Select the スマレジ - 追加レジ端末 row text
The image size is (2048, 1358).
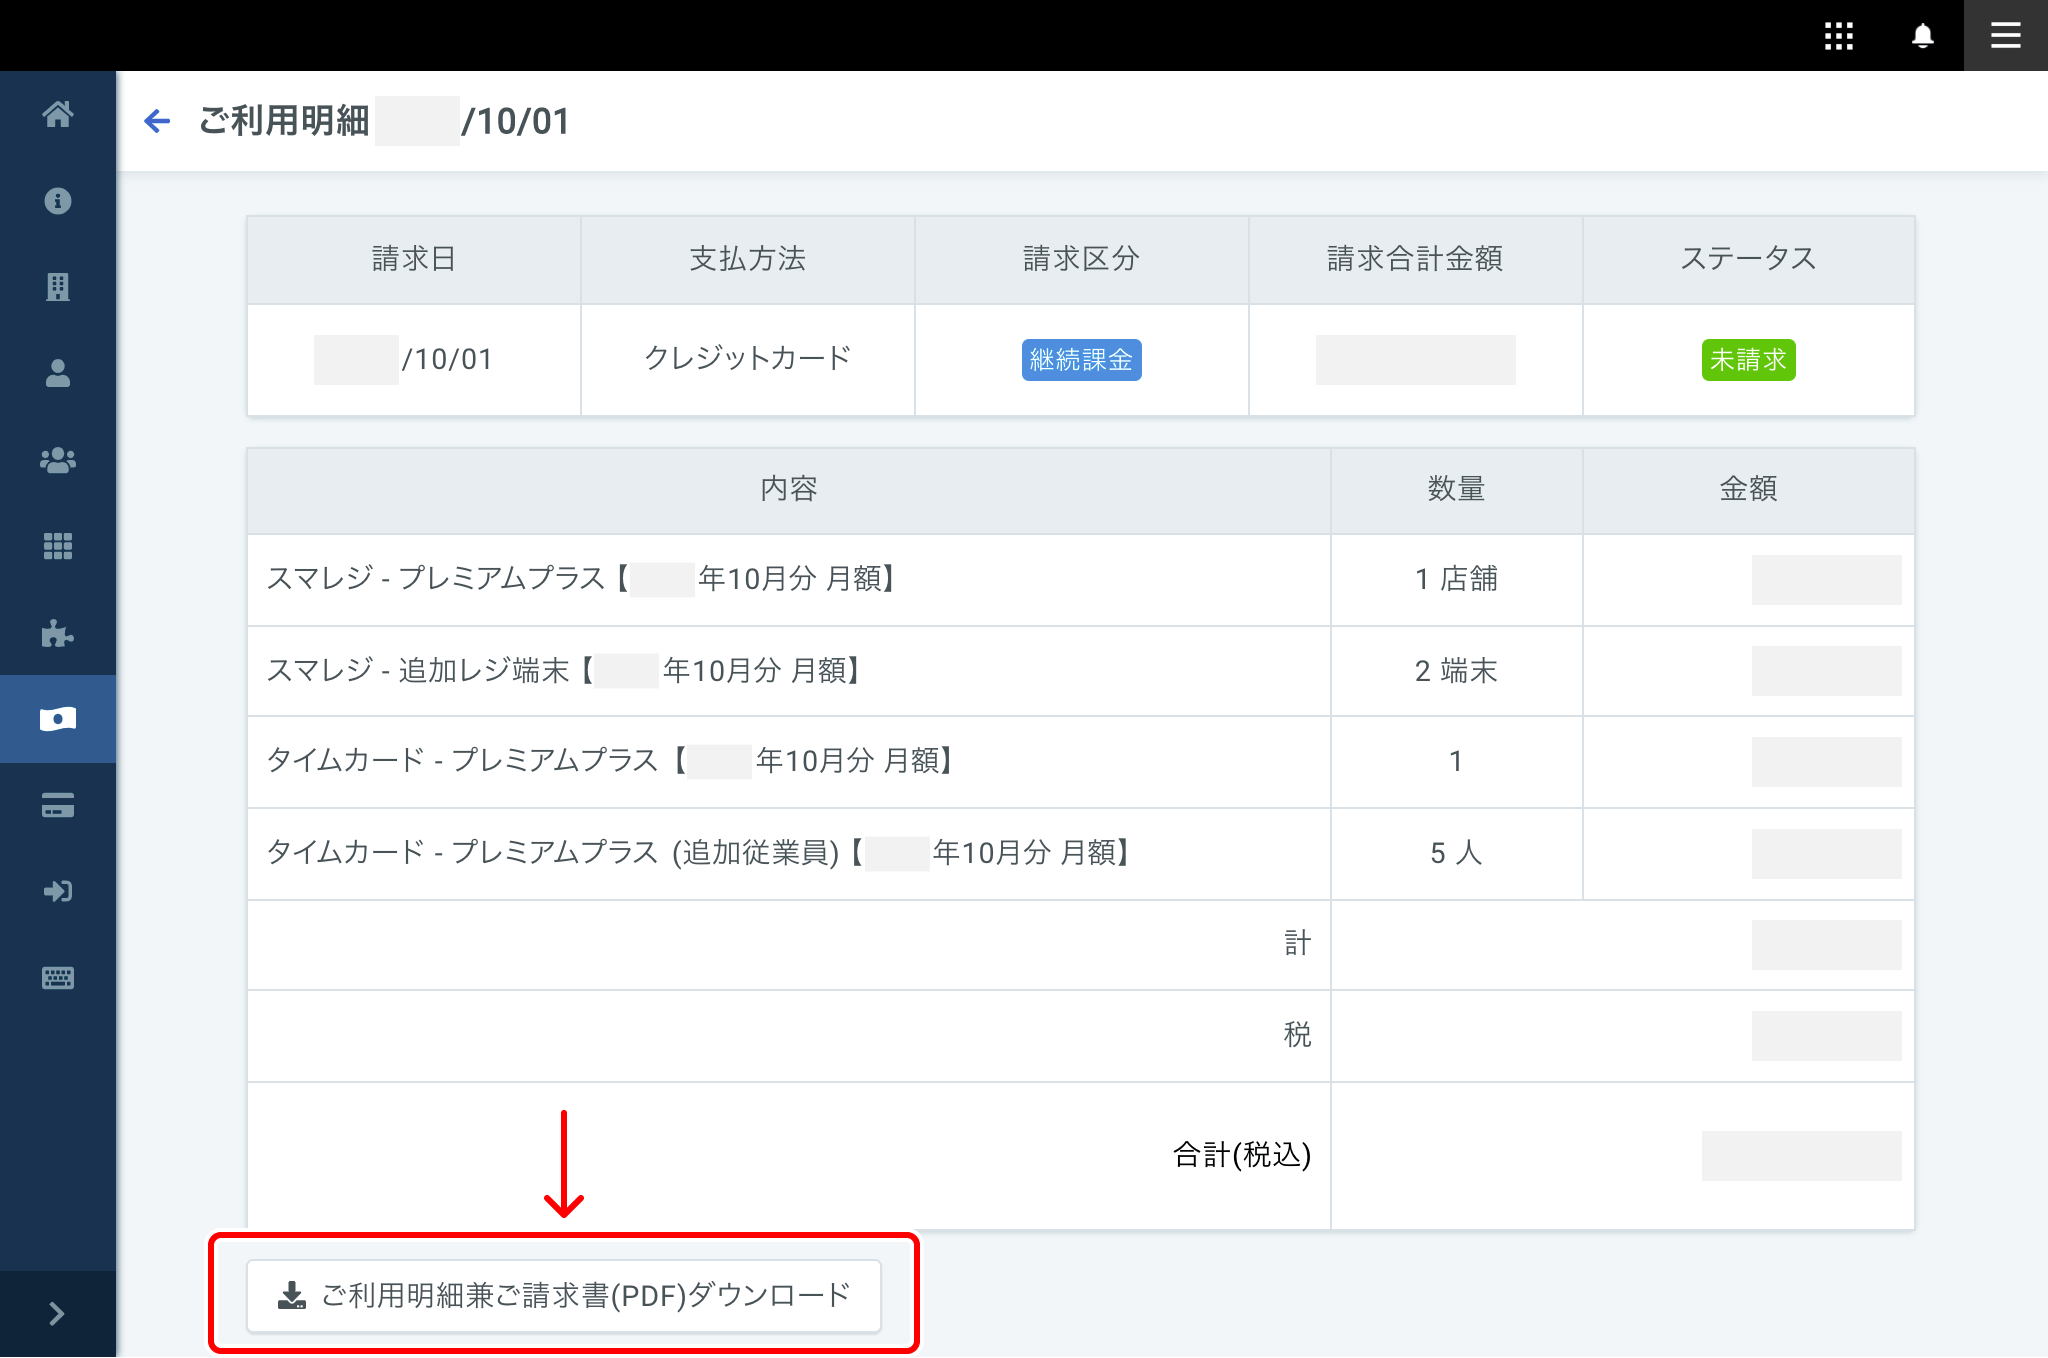tap(564, 671)
